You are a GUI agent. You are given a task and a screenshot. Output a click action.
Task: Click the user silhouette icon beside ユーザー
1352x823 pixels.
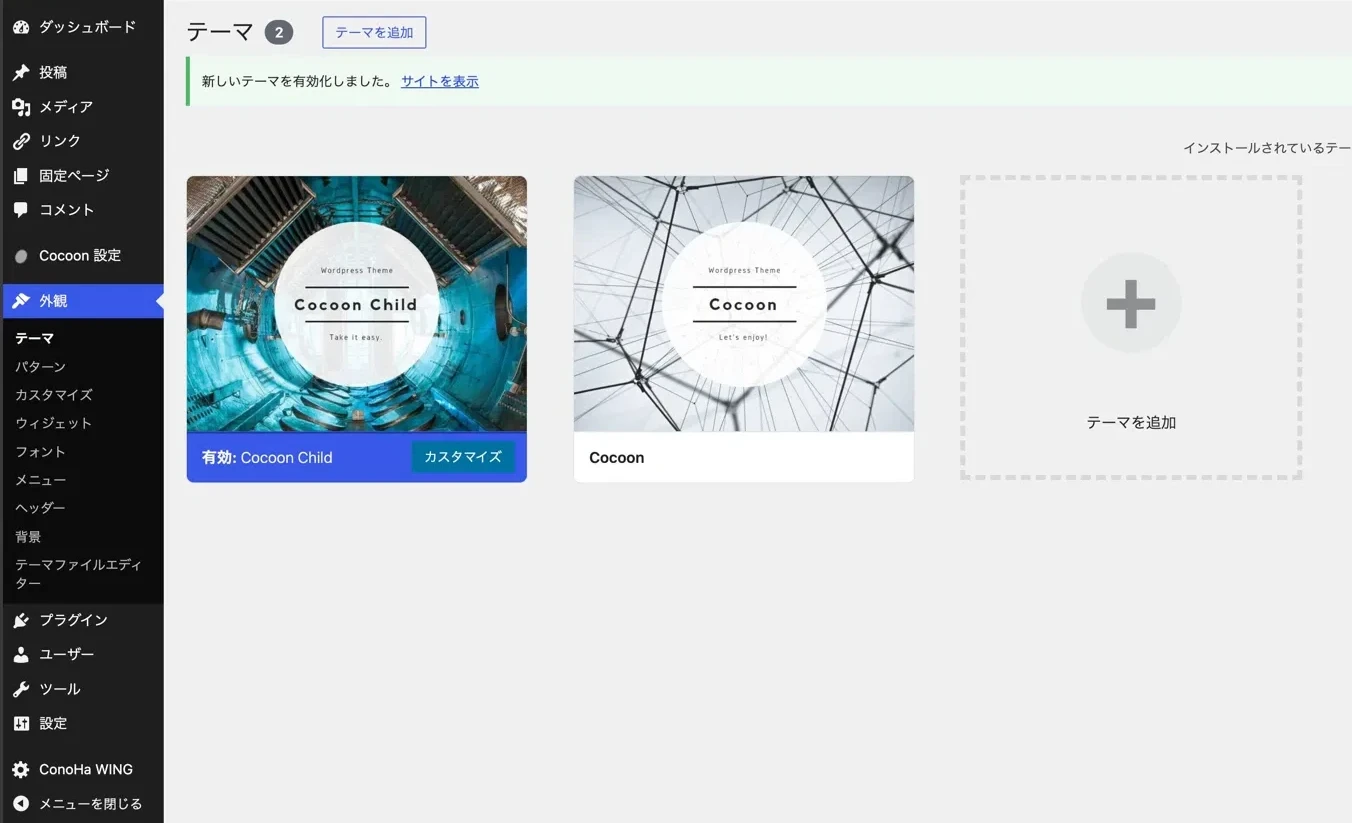21,654
